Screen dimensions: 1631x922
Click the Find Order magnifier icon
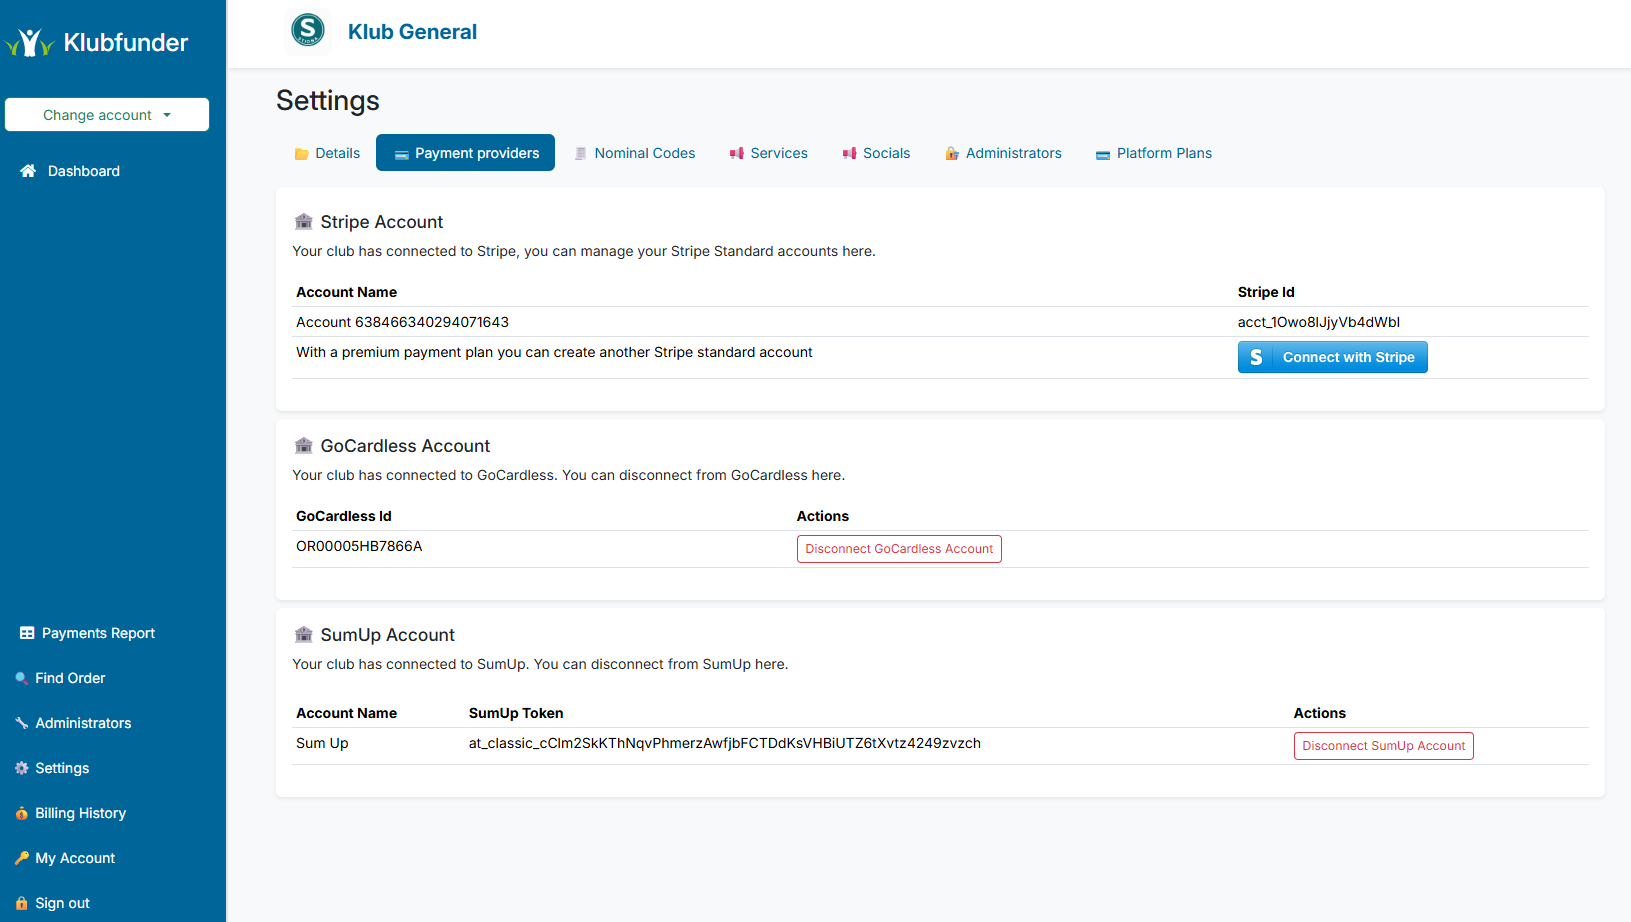point(21,678)
